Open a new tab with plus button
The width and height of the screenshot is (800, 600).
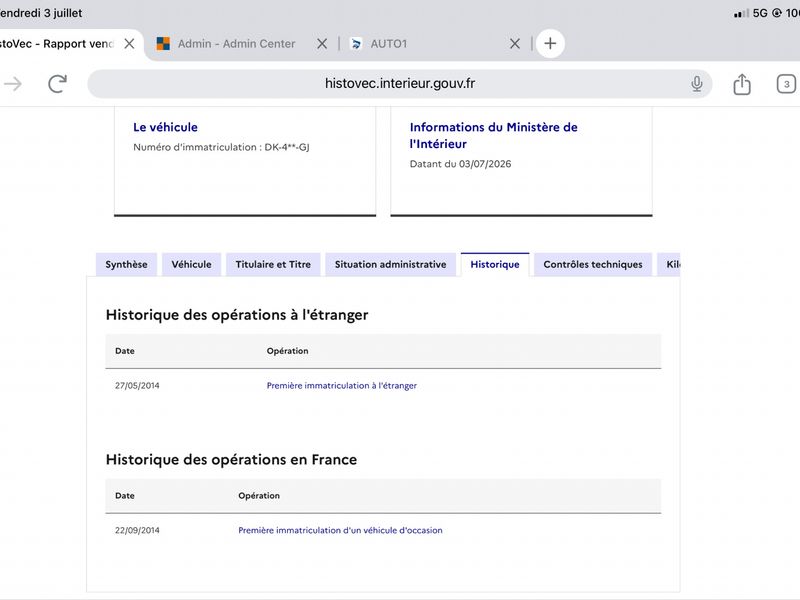(x=550, y=43)
